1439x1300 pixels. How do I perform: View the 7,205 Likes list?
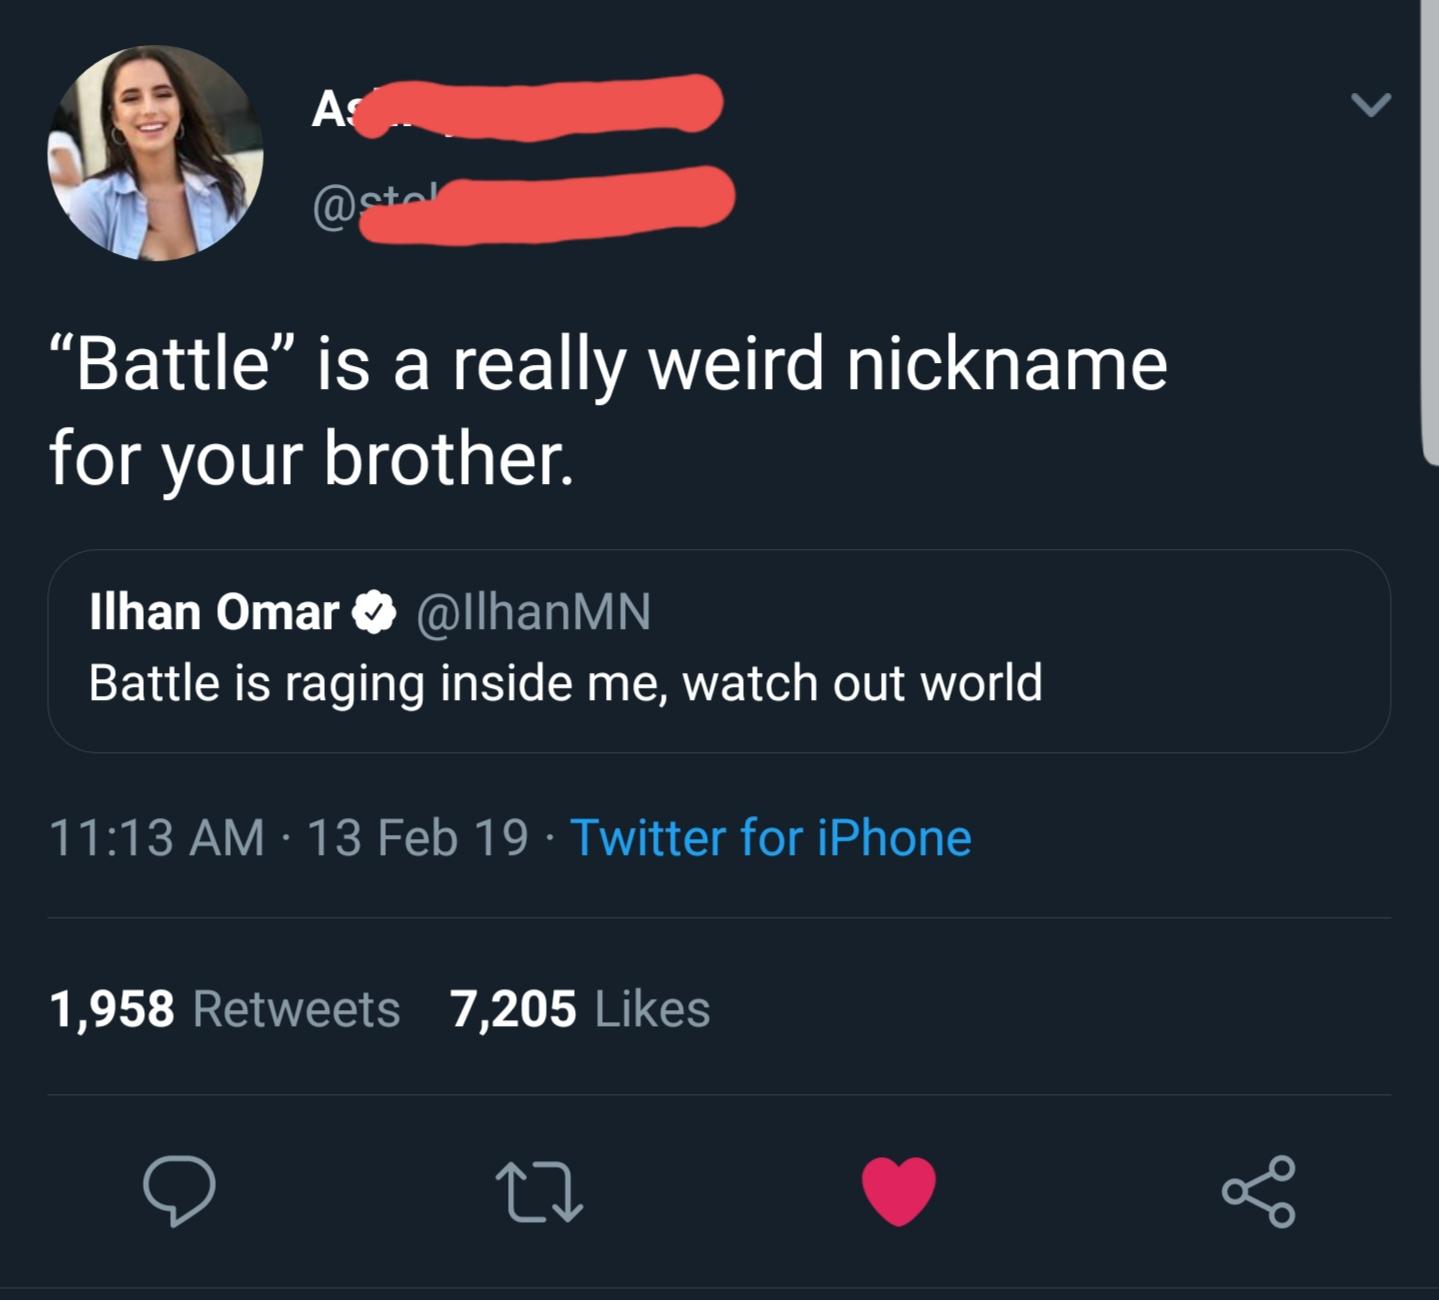point(580,1008)
